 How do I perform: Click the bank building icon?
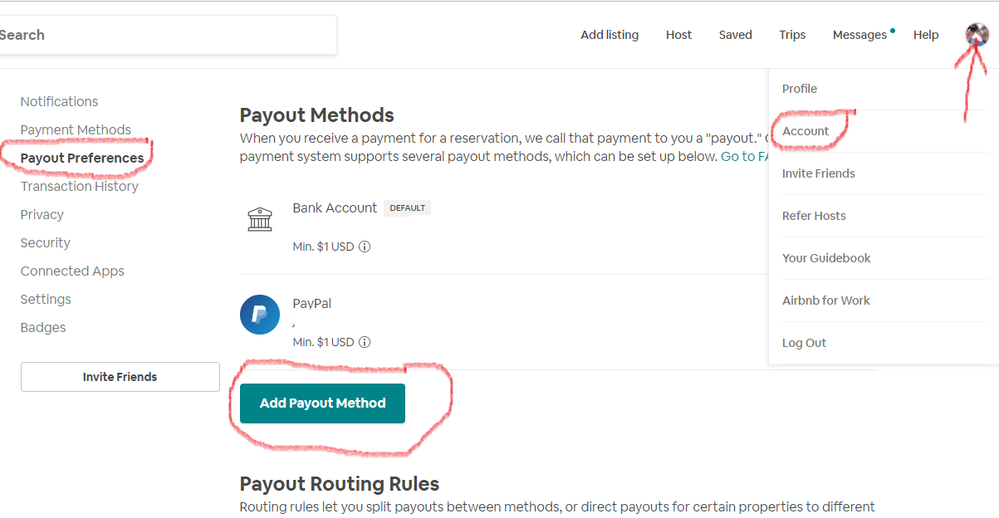(259, 219)
